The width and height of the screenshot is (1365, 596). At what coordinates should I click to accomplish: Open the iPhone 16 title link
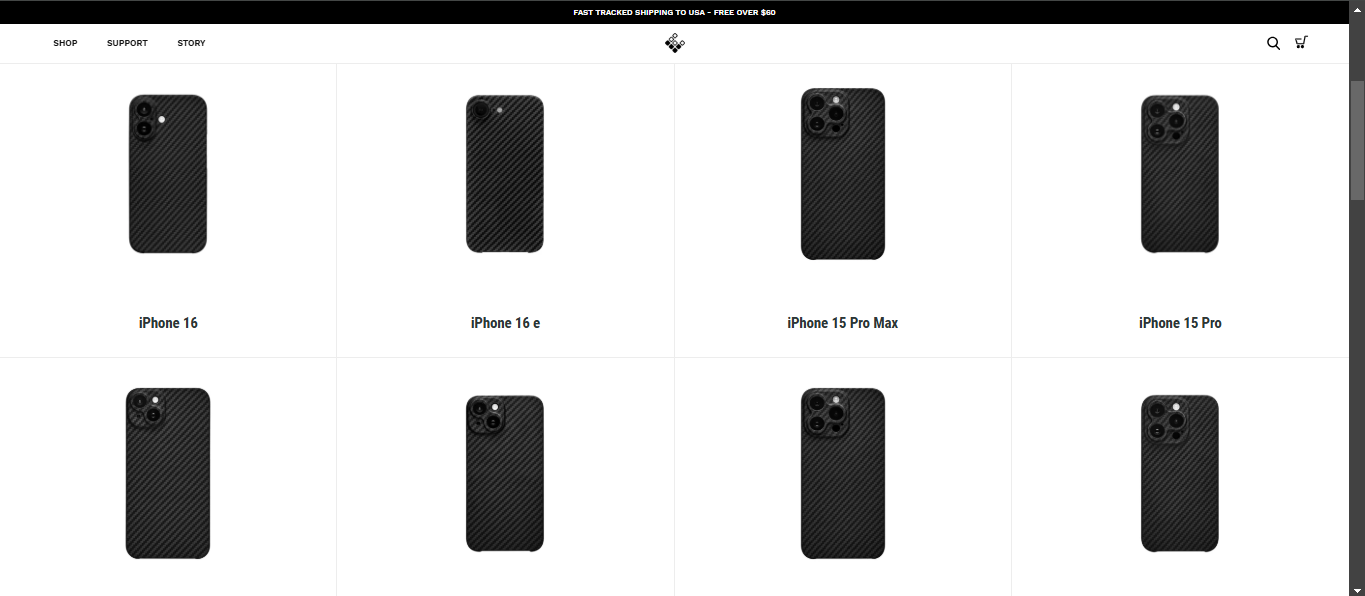[x=168, y=323]
